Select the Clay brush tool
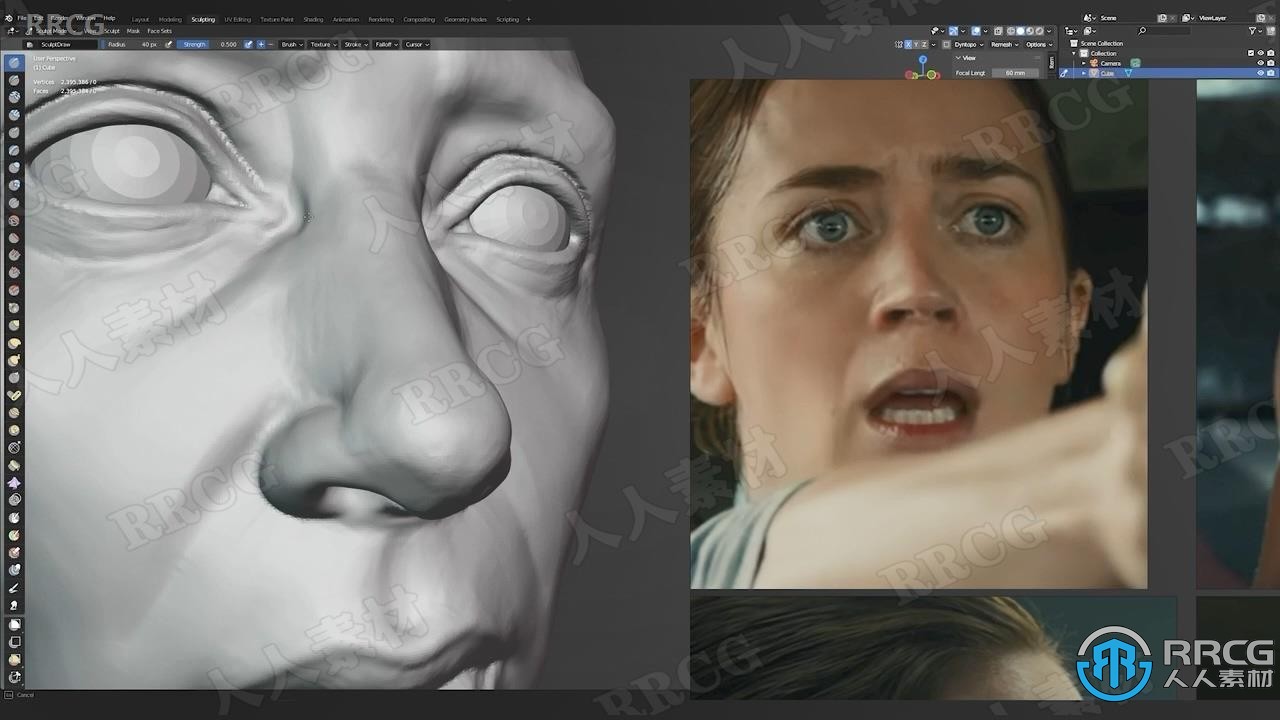 15,97
